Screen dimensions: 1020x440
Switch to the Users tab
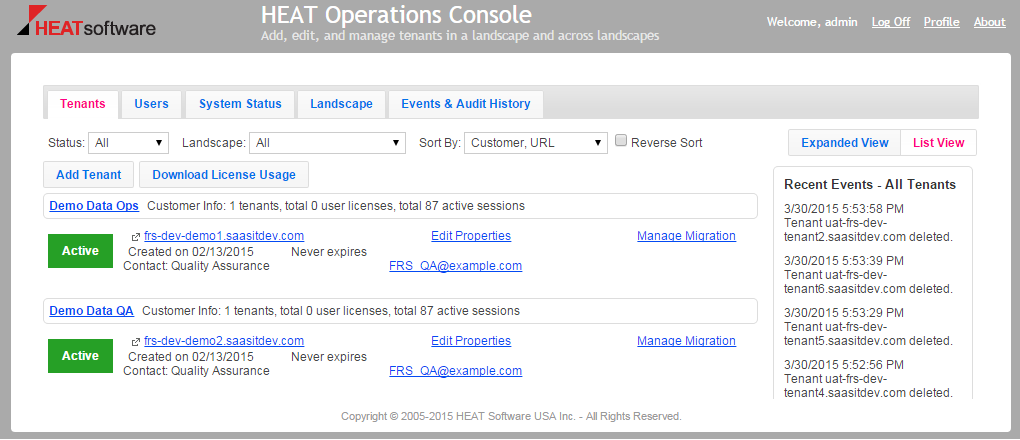[151, 104]
